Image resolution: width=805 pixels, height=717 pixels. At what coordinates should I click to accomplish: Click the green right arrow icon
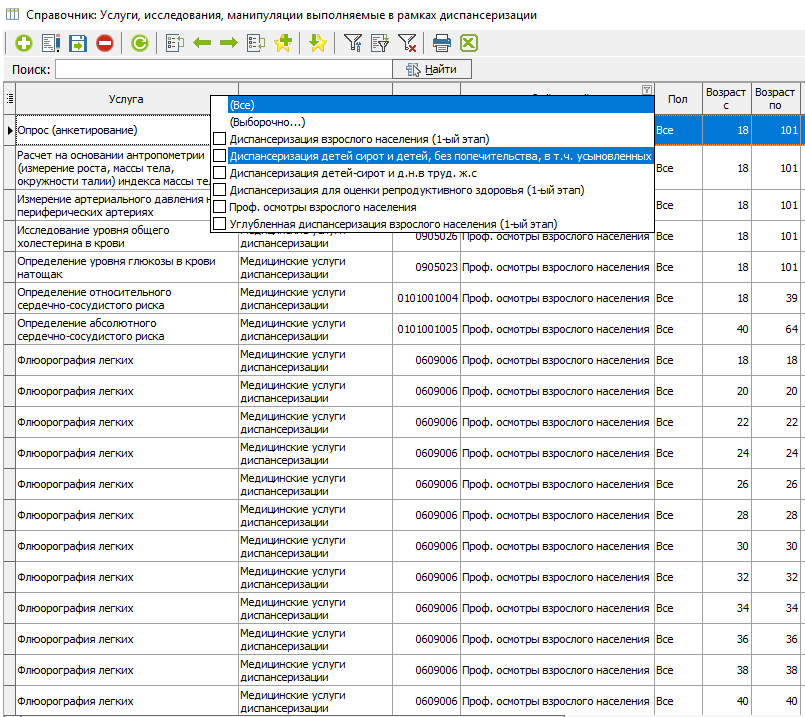228,43
